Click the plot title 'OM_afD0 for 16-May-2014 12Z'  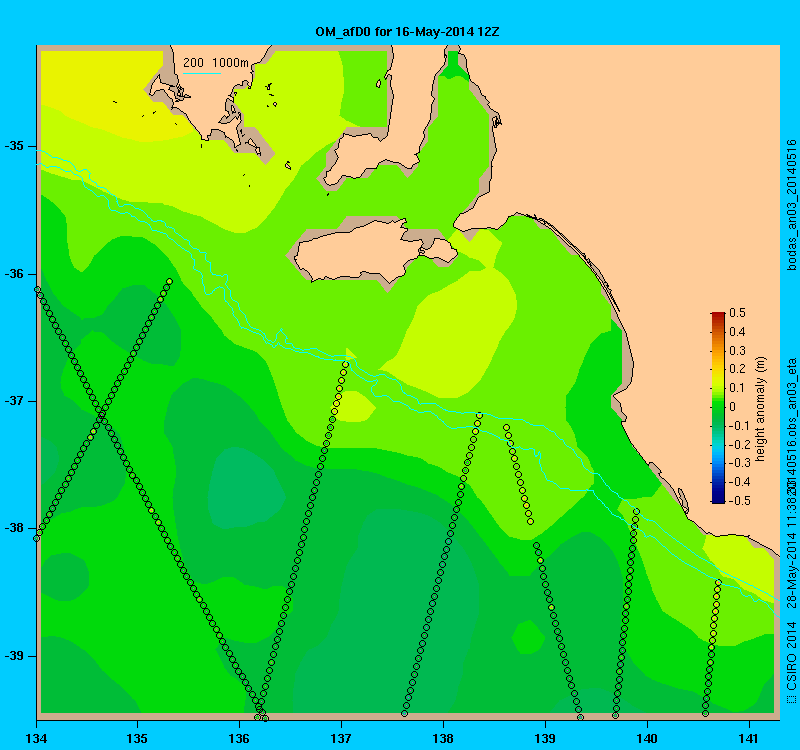(407, 32)
